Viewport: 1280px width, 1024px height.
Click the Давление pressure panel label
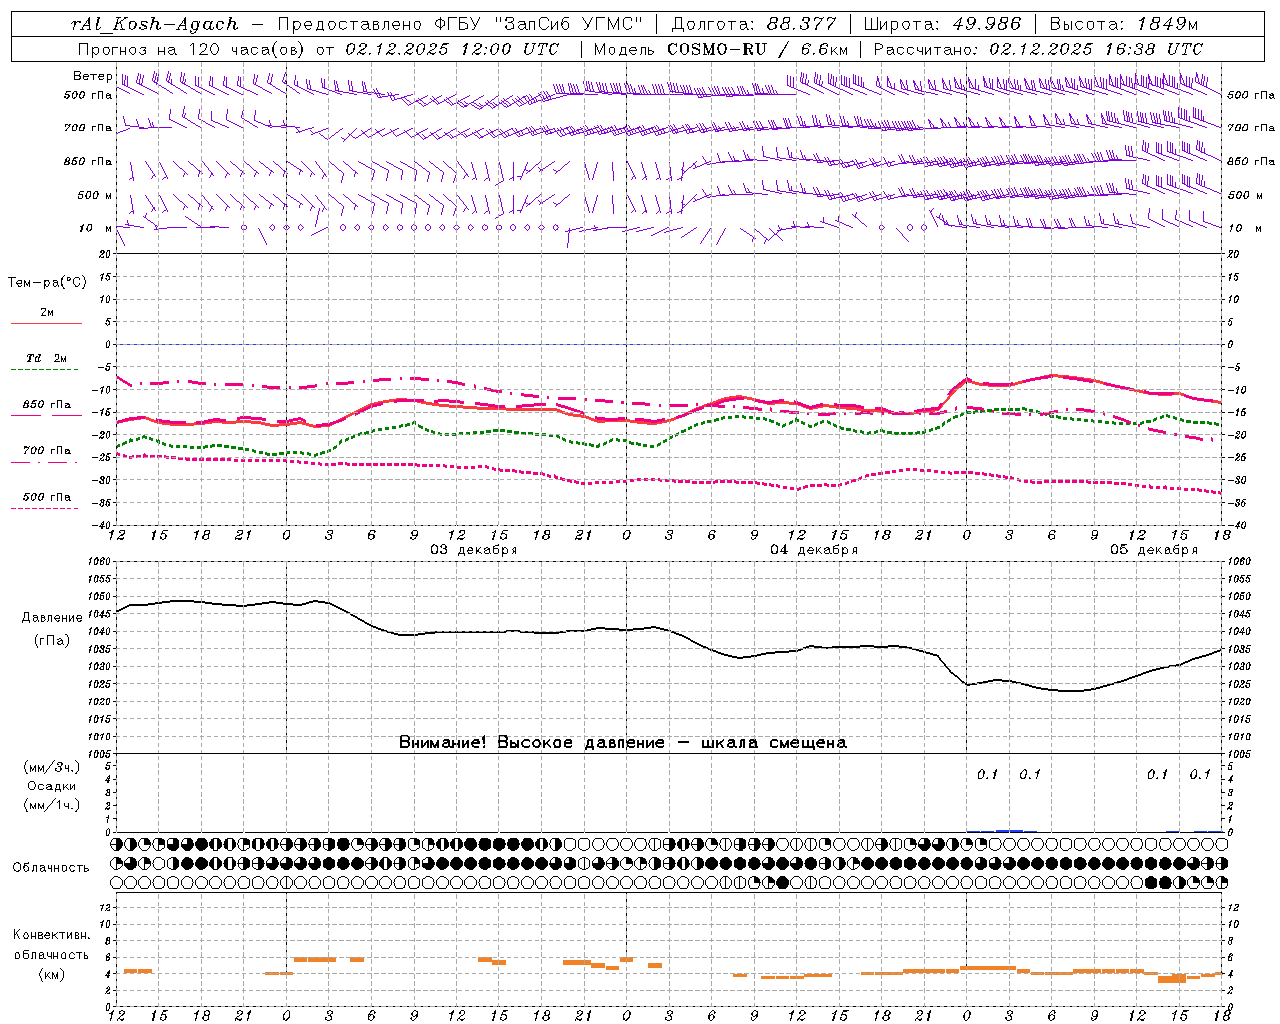pos(52,618)
